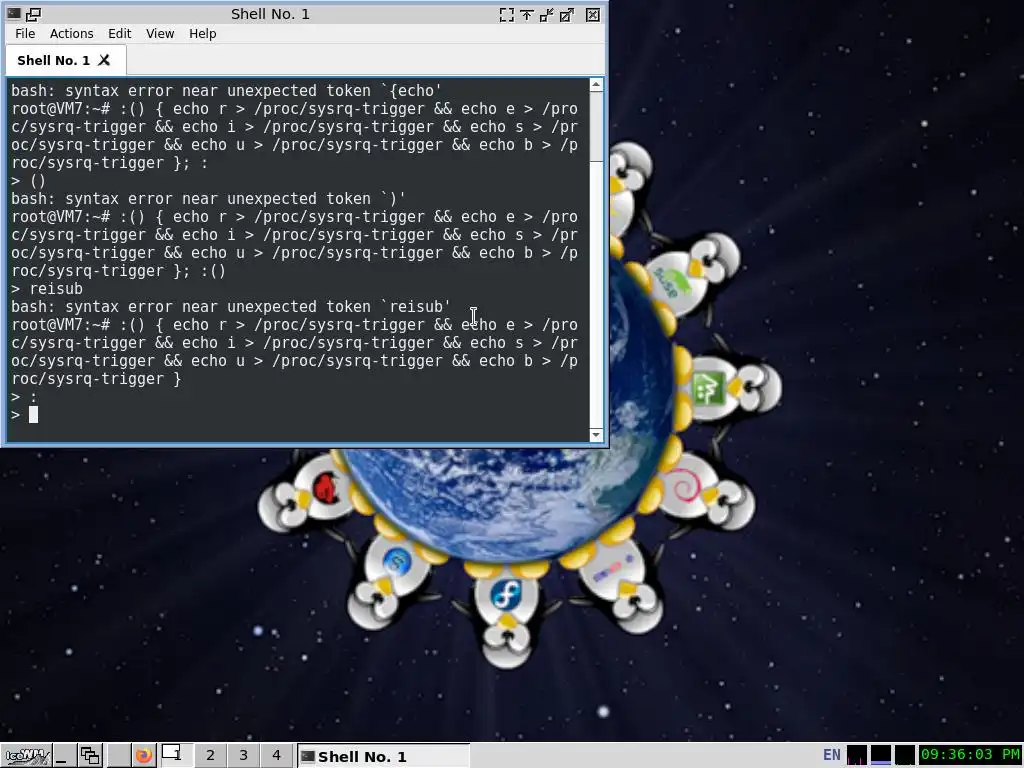Click the memory monitor graph with blue bar in tray
Image resolution: width=1024 pixels, height=768 pixels.
[x=880, y=755]
